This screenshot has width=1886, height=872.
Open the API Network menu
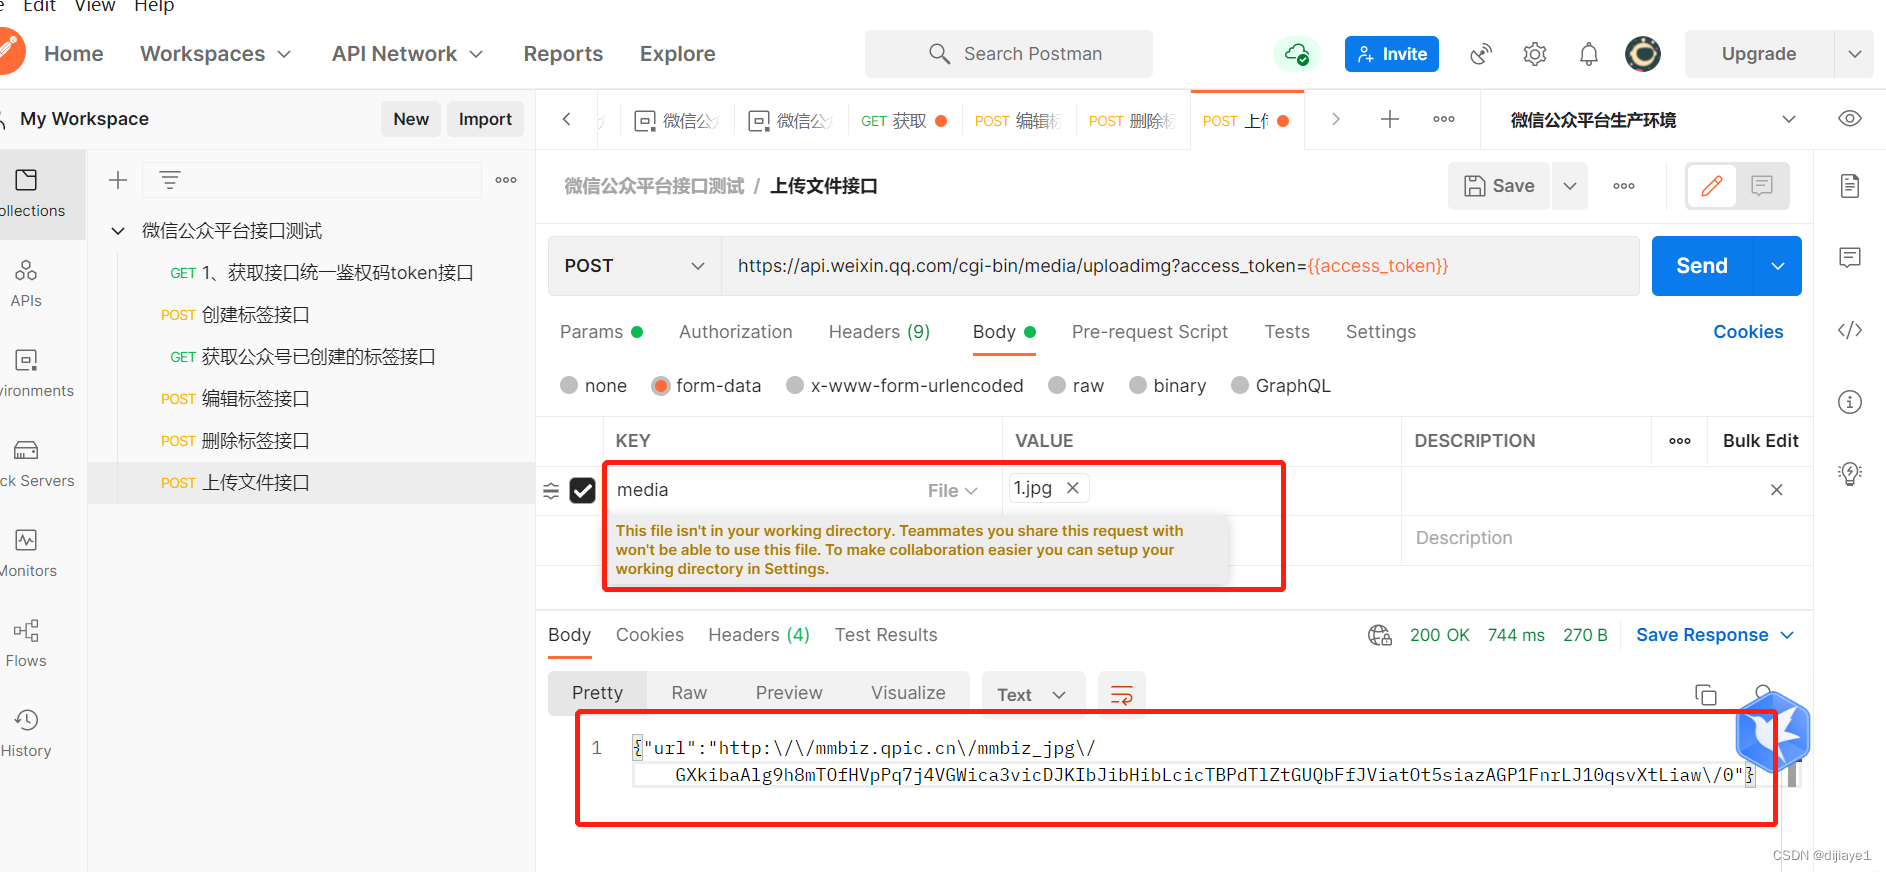coord(407,54)
